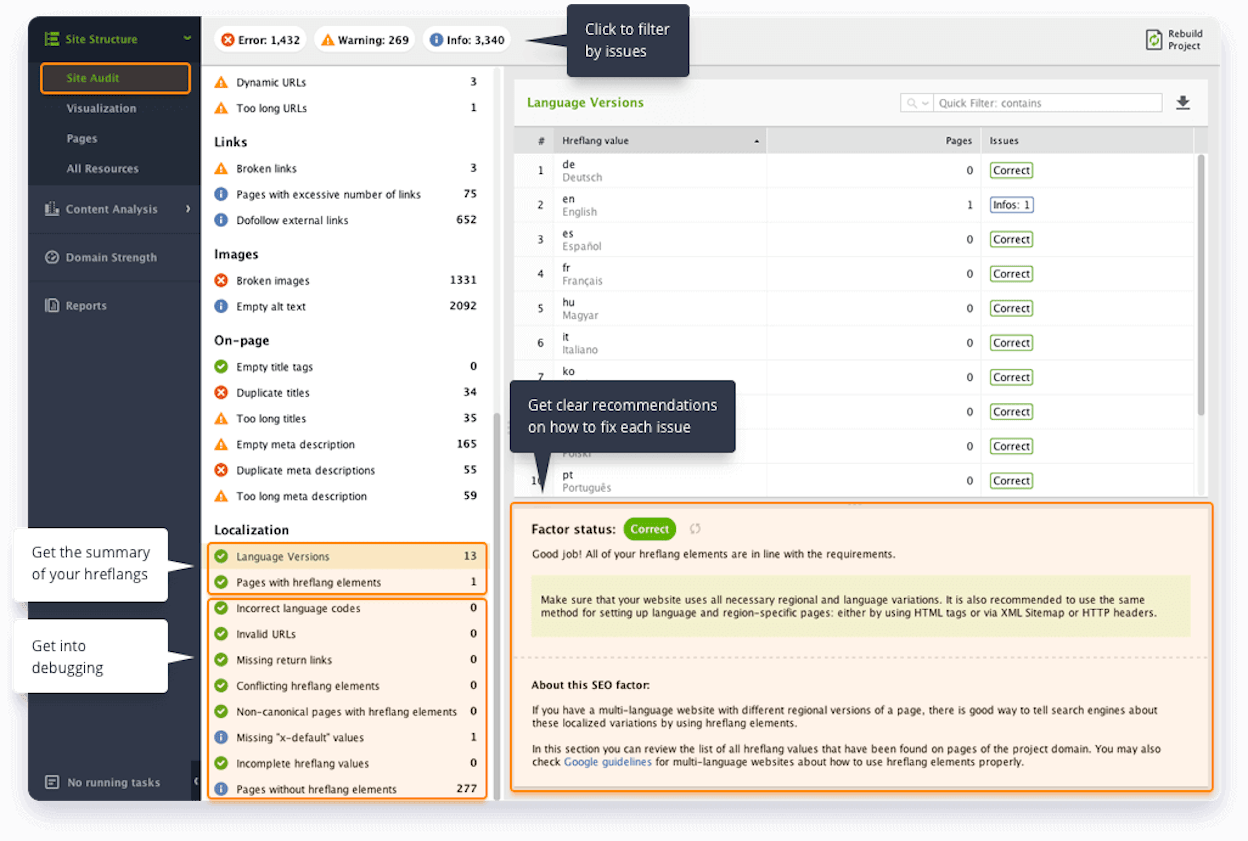Click the Reports sidebar icon
The image size is (1248, 841).
(52, 305)
